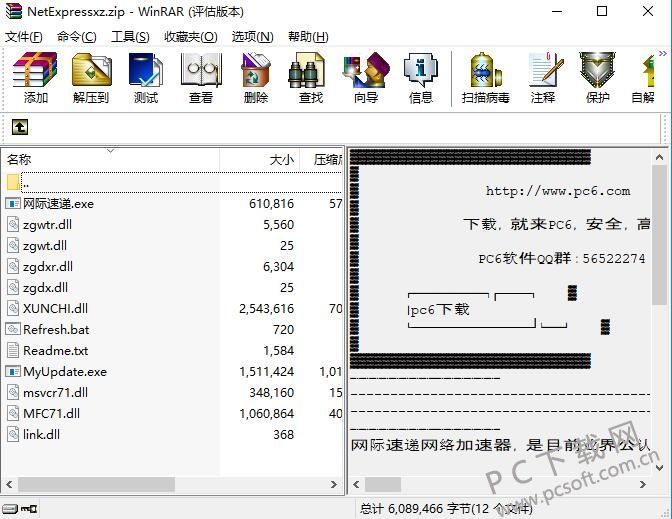Click the 测试 (Test) toolbar icon

click(x=146, y=78)
